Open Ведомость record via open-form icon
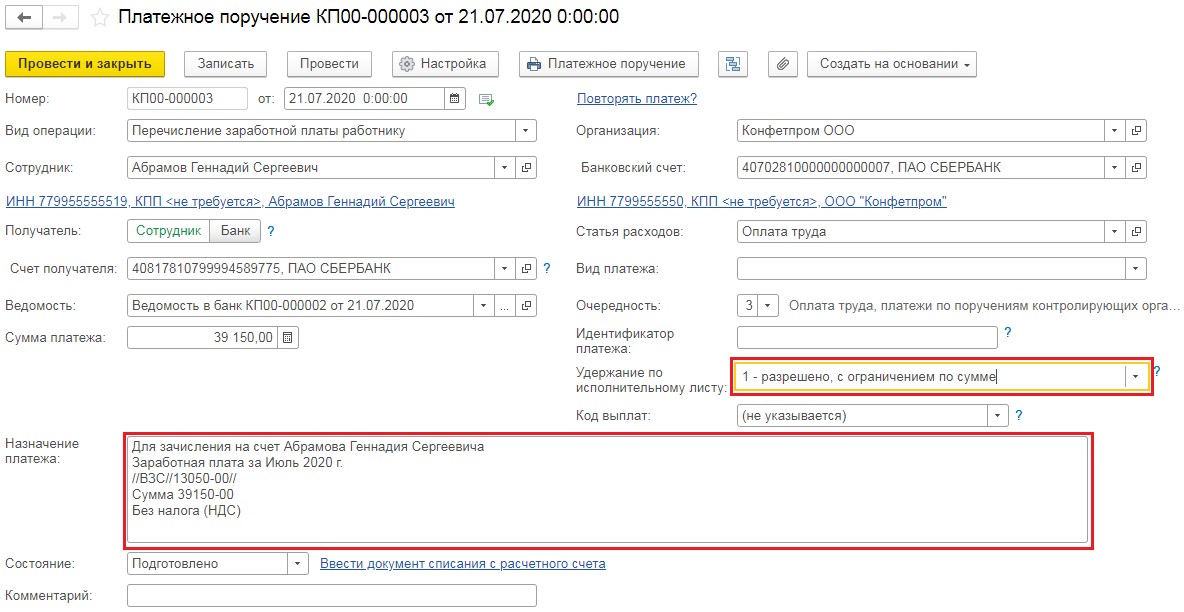This screenshot has width=1184, height=612. click(x=526, y=306)
